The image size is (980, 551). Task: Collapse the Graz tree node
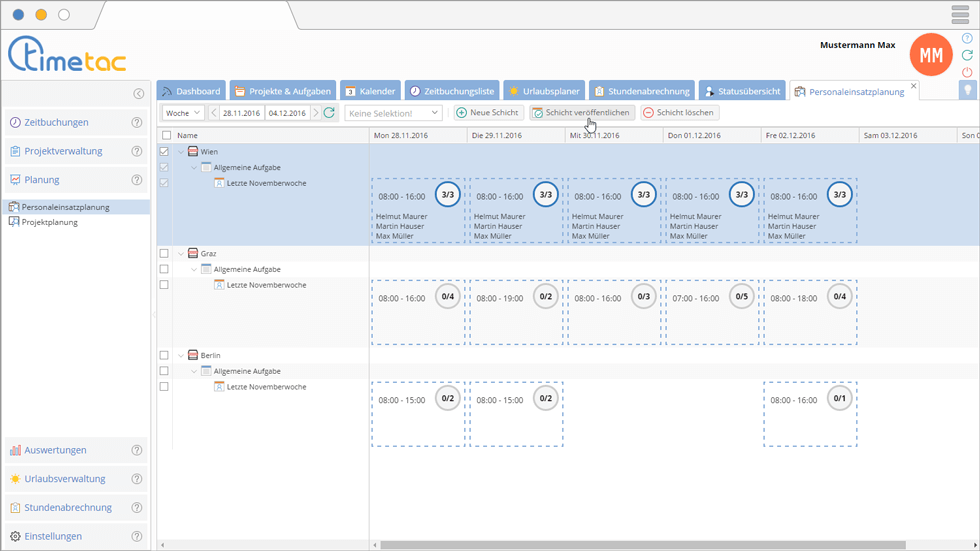(181, 254)
